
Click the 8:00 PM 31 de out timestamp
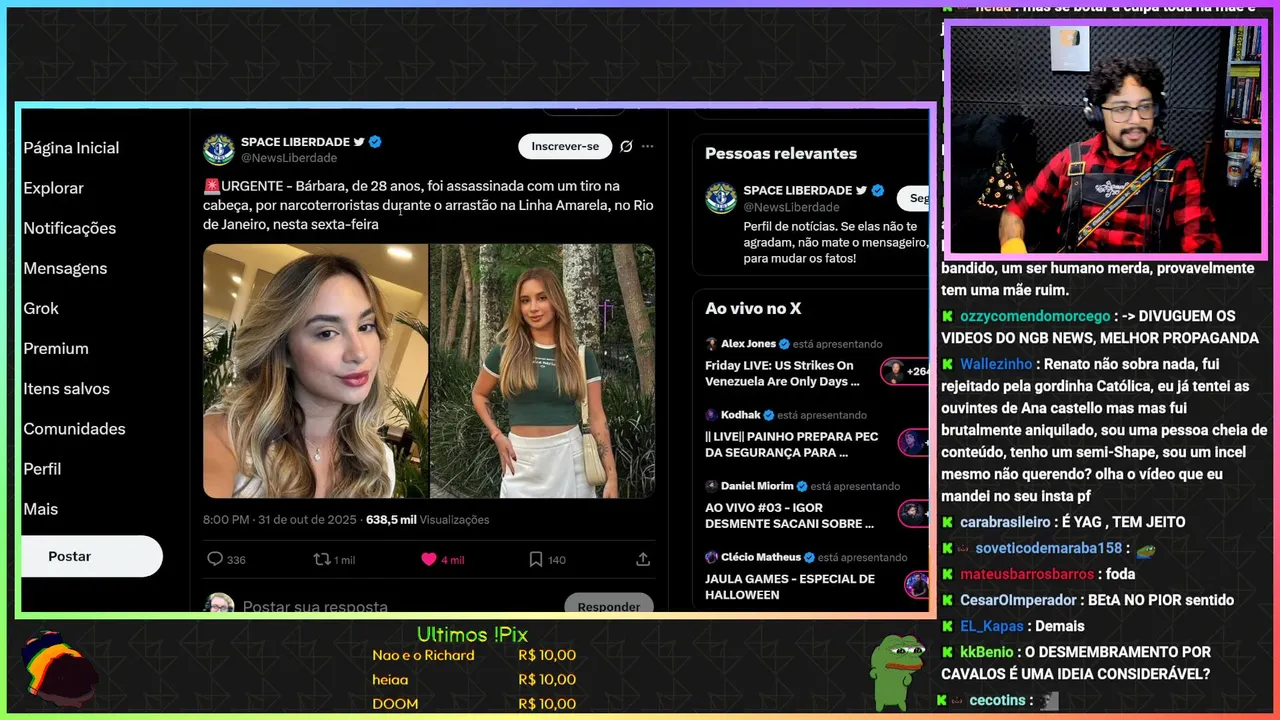279,520
